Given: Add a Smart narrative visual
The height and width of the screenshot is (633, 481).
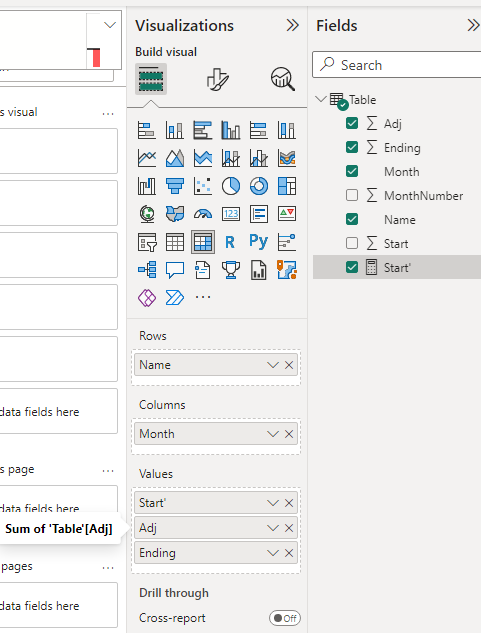Looking at the screenshot, I should click(203, 270).
